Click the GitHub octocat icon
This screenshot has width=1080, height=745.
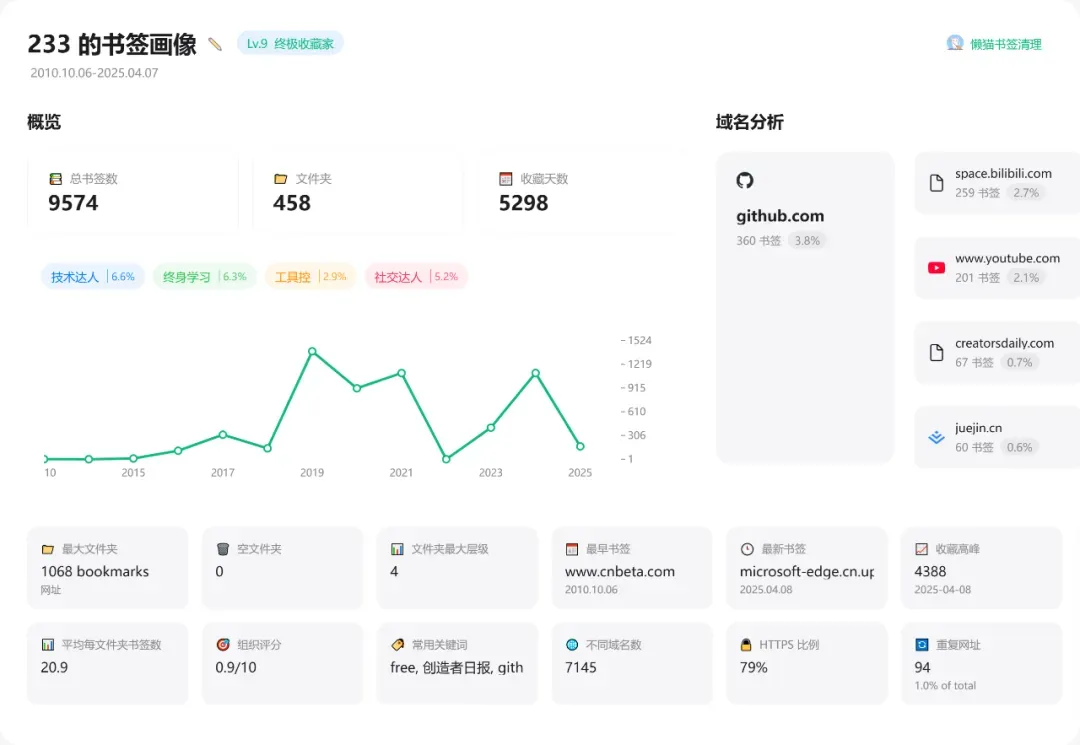tap(745, 180)
